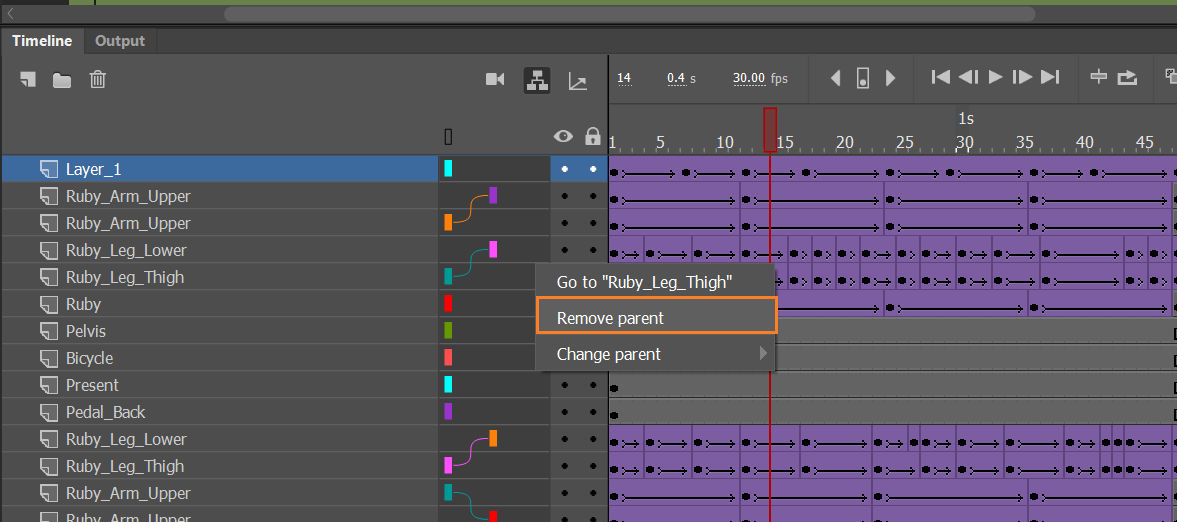
Task: Click the New Layer icon
Action: point(29,80)
